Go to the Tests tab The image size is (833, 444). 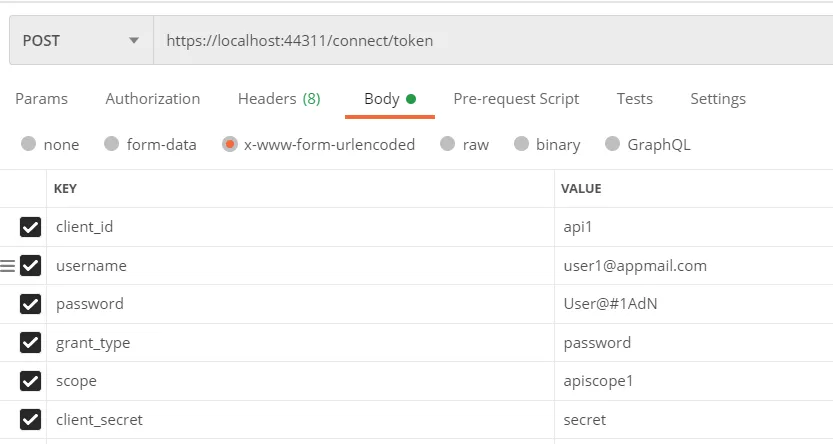[635, 99]
